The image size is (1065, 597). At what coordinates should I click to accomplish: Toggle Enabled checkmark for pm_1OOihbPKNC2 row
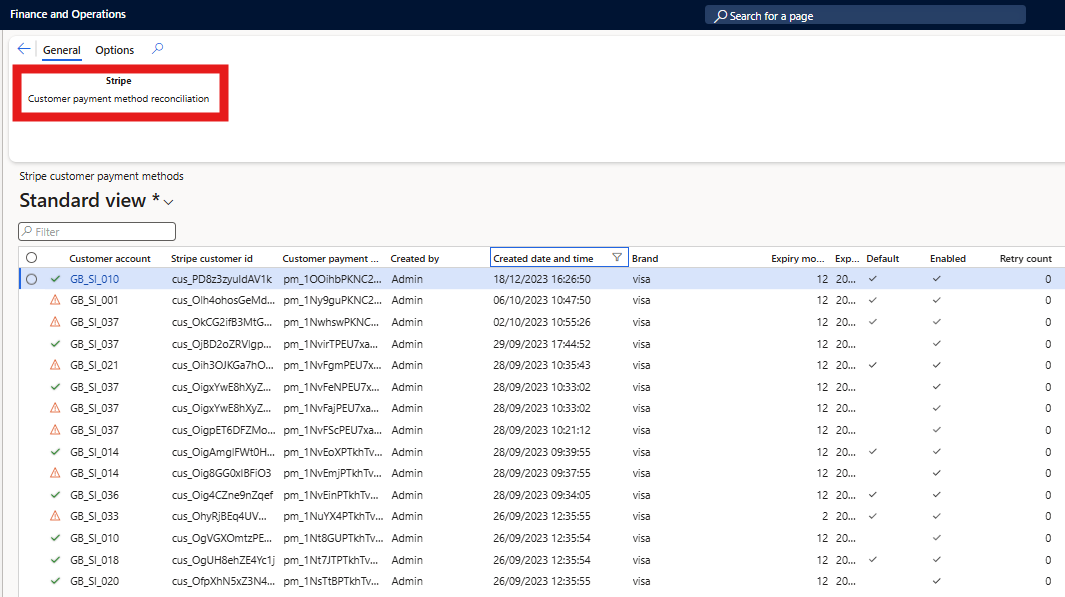click(x=937, y=279)
